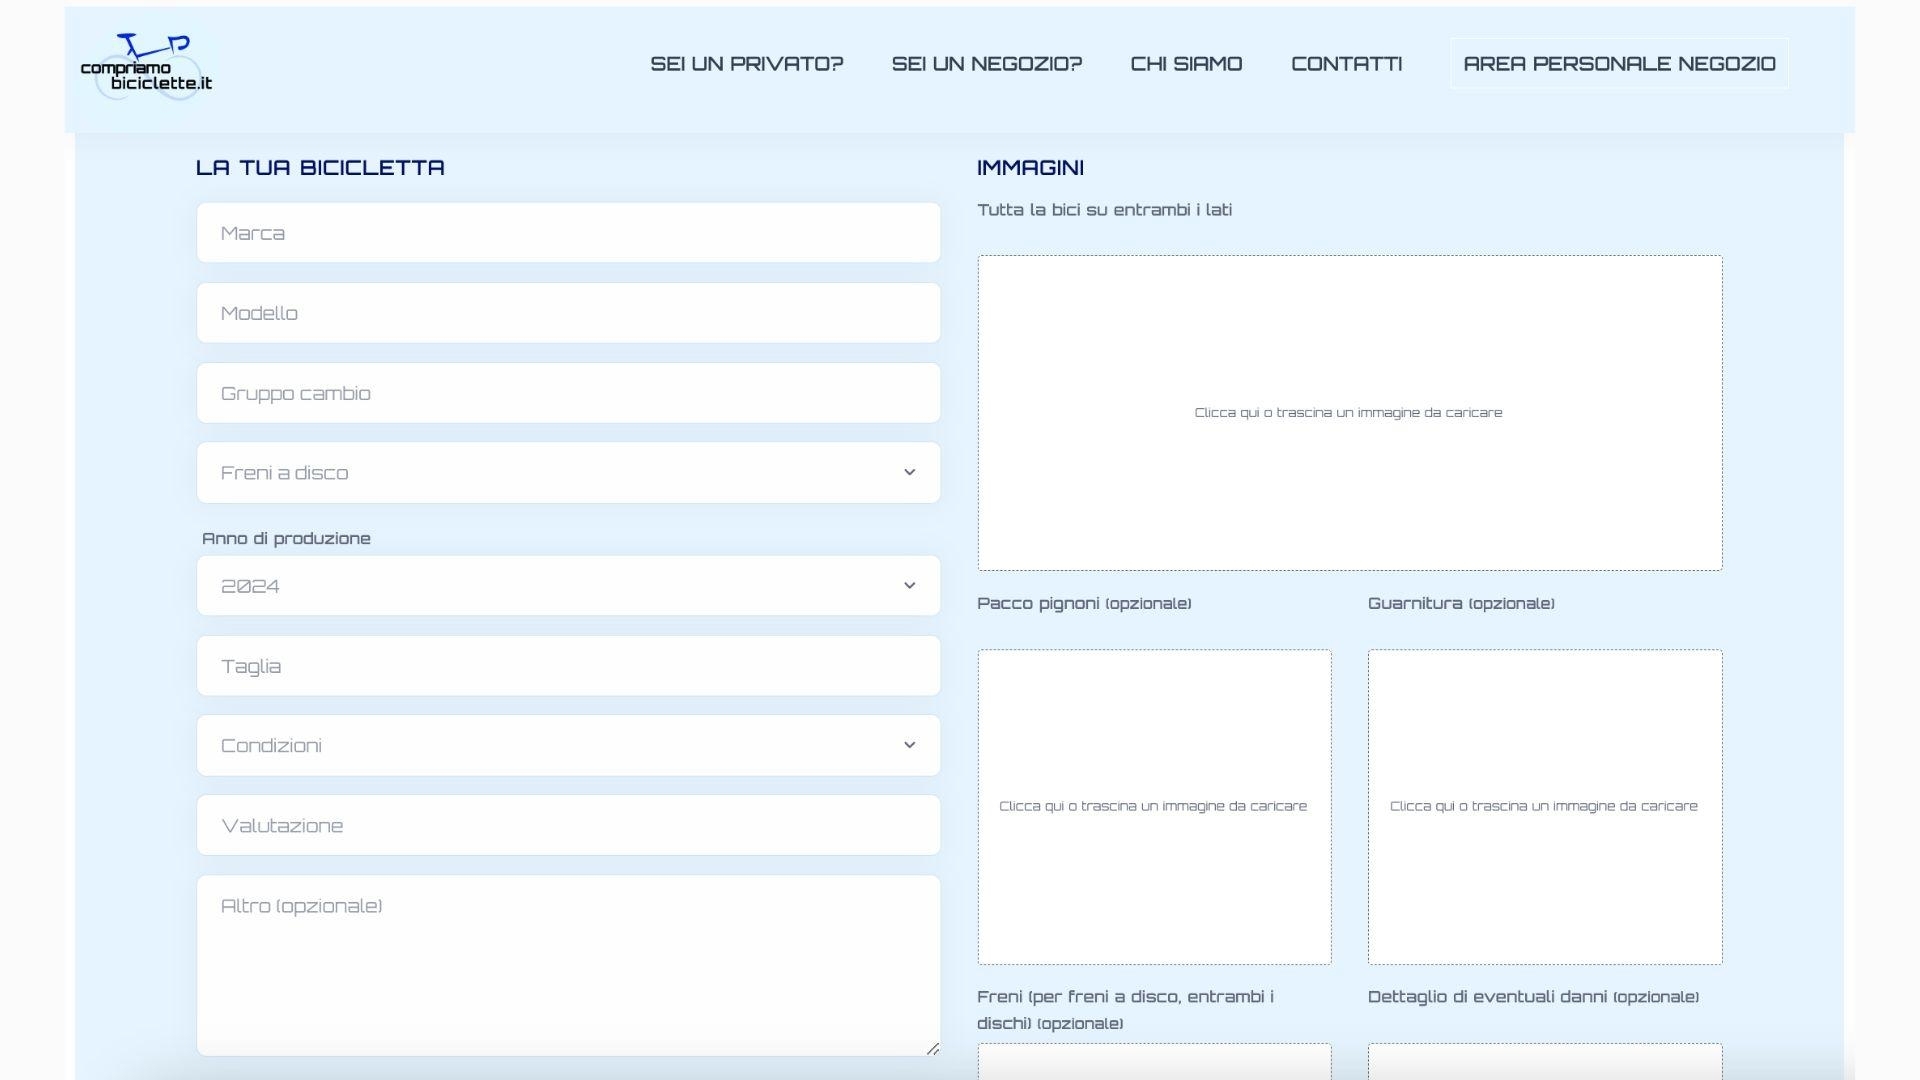Click the Freni image upload box
Image resolution: width=1920 pixels, height=1080 pixels.
tap(1154, 1061)
